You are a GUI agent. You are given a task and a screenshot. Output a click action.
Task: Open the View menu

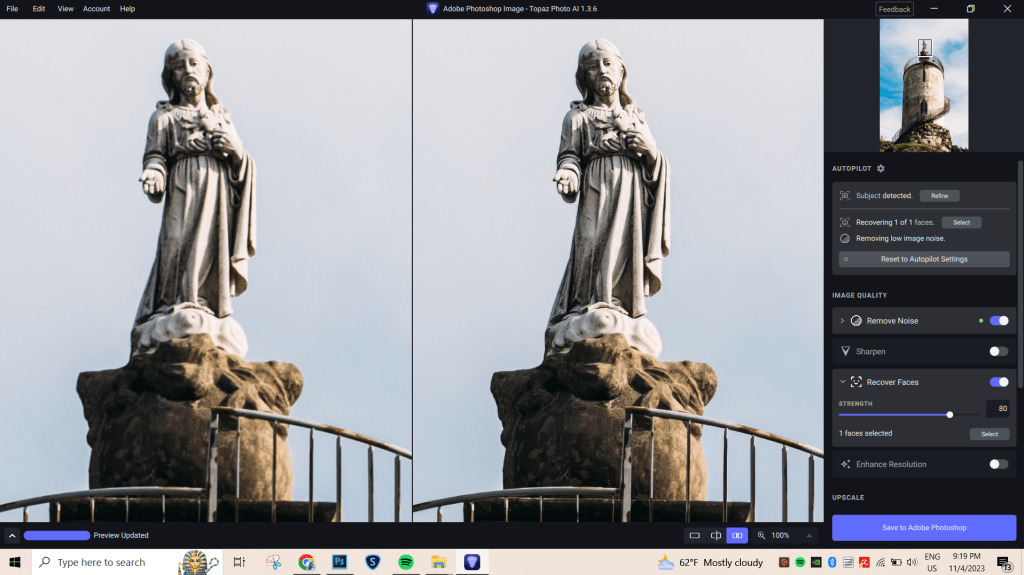(65, 9)
